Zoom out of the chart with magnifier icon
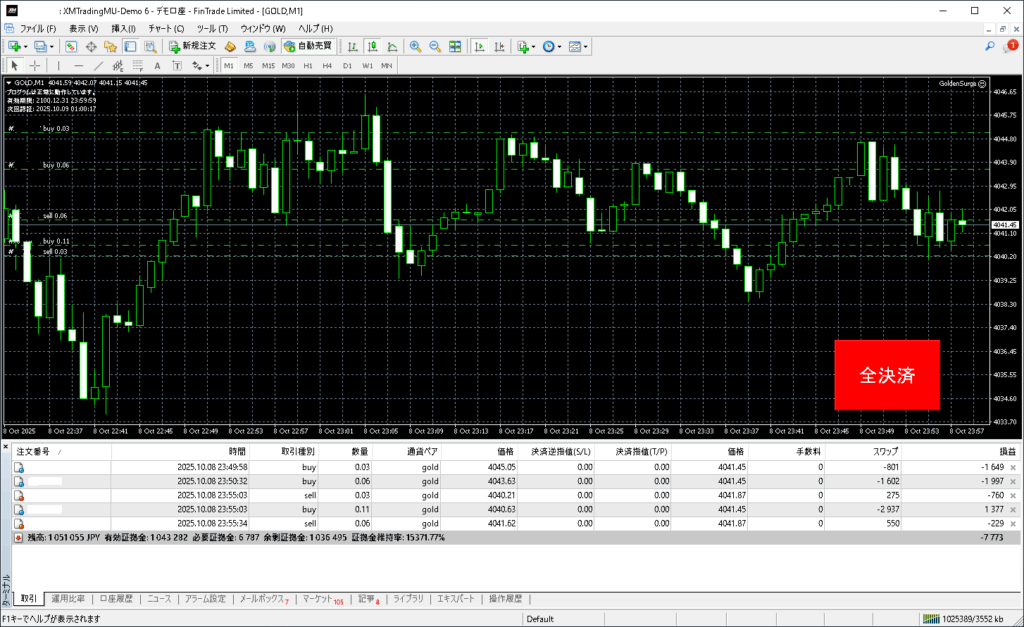This screenshot has height=627, width=1024. [435, 47]
